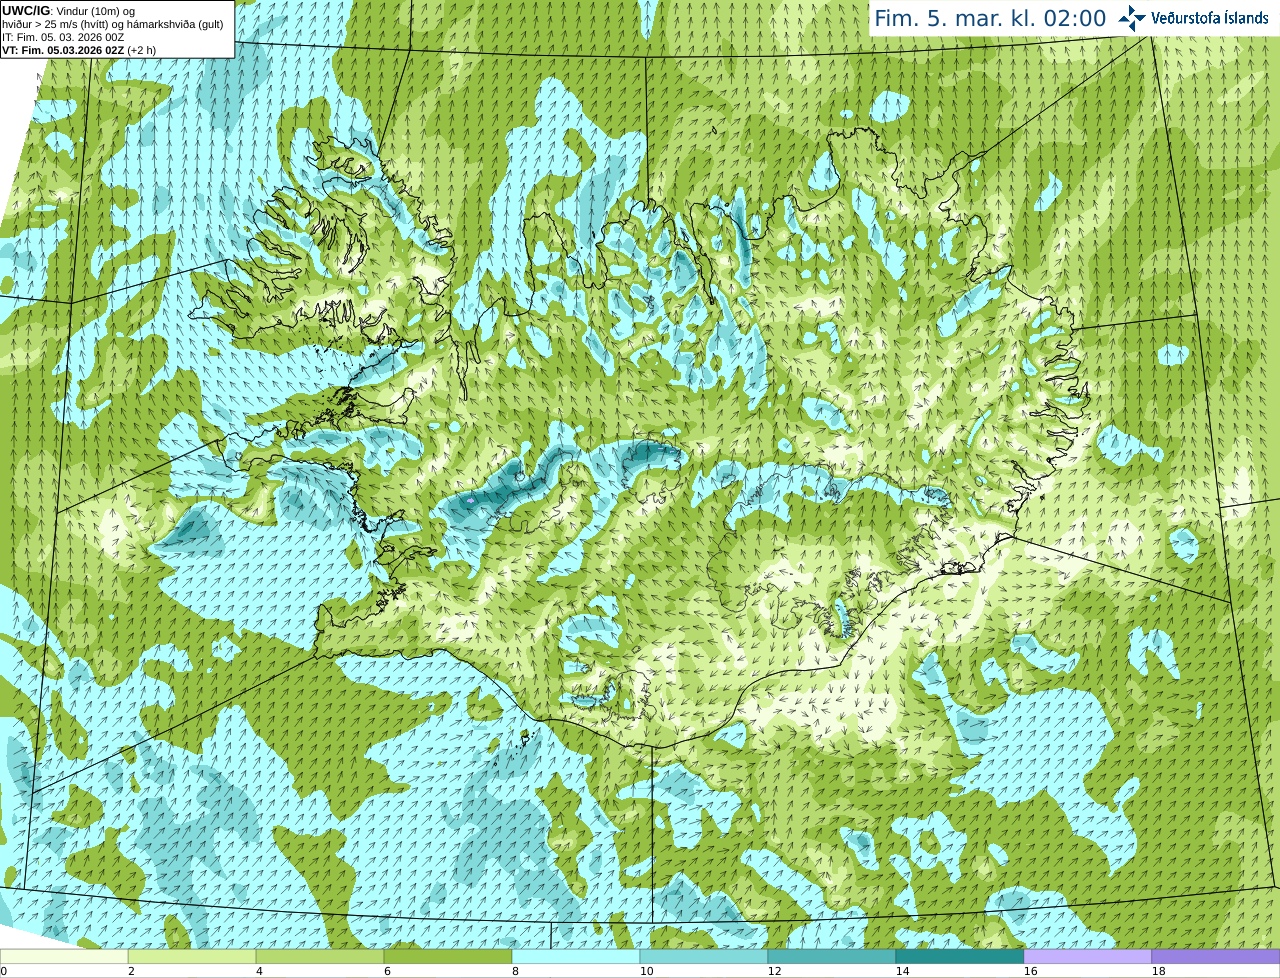This screenshot has height=978, width=1280.
Task: Click the legend scale label '4'
Action: click(x=259, y=971)
